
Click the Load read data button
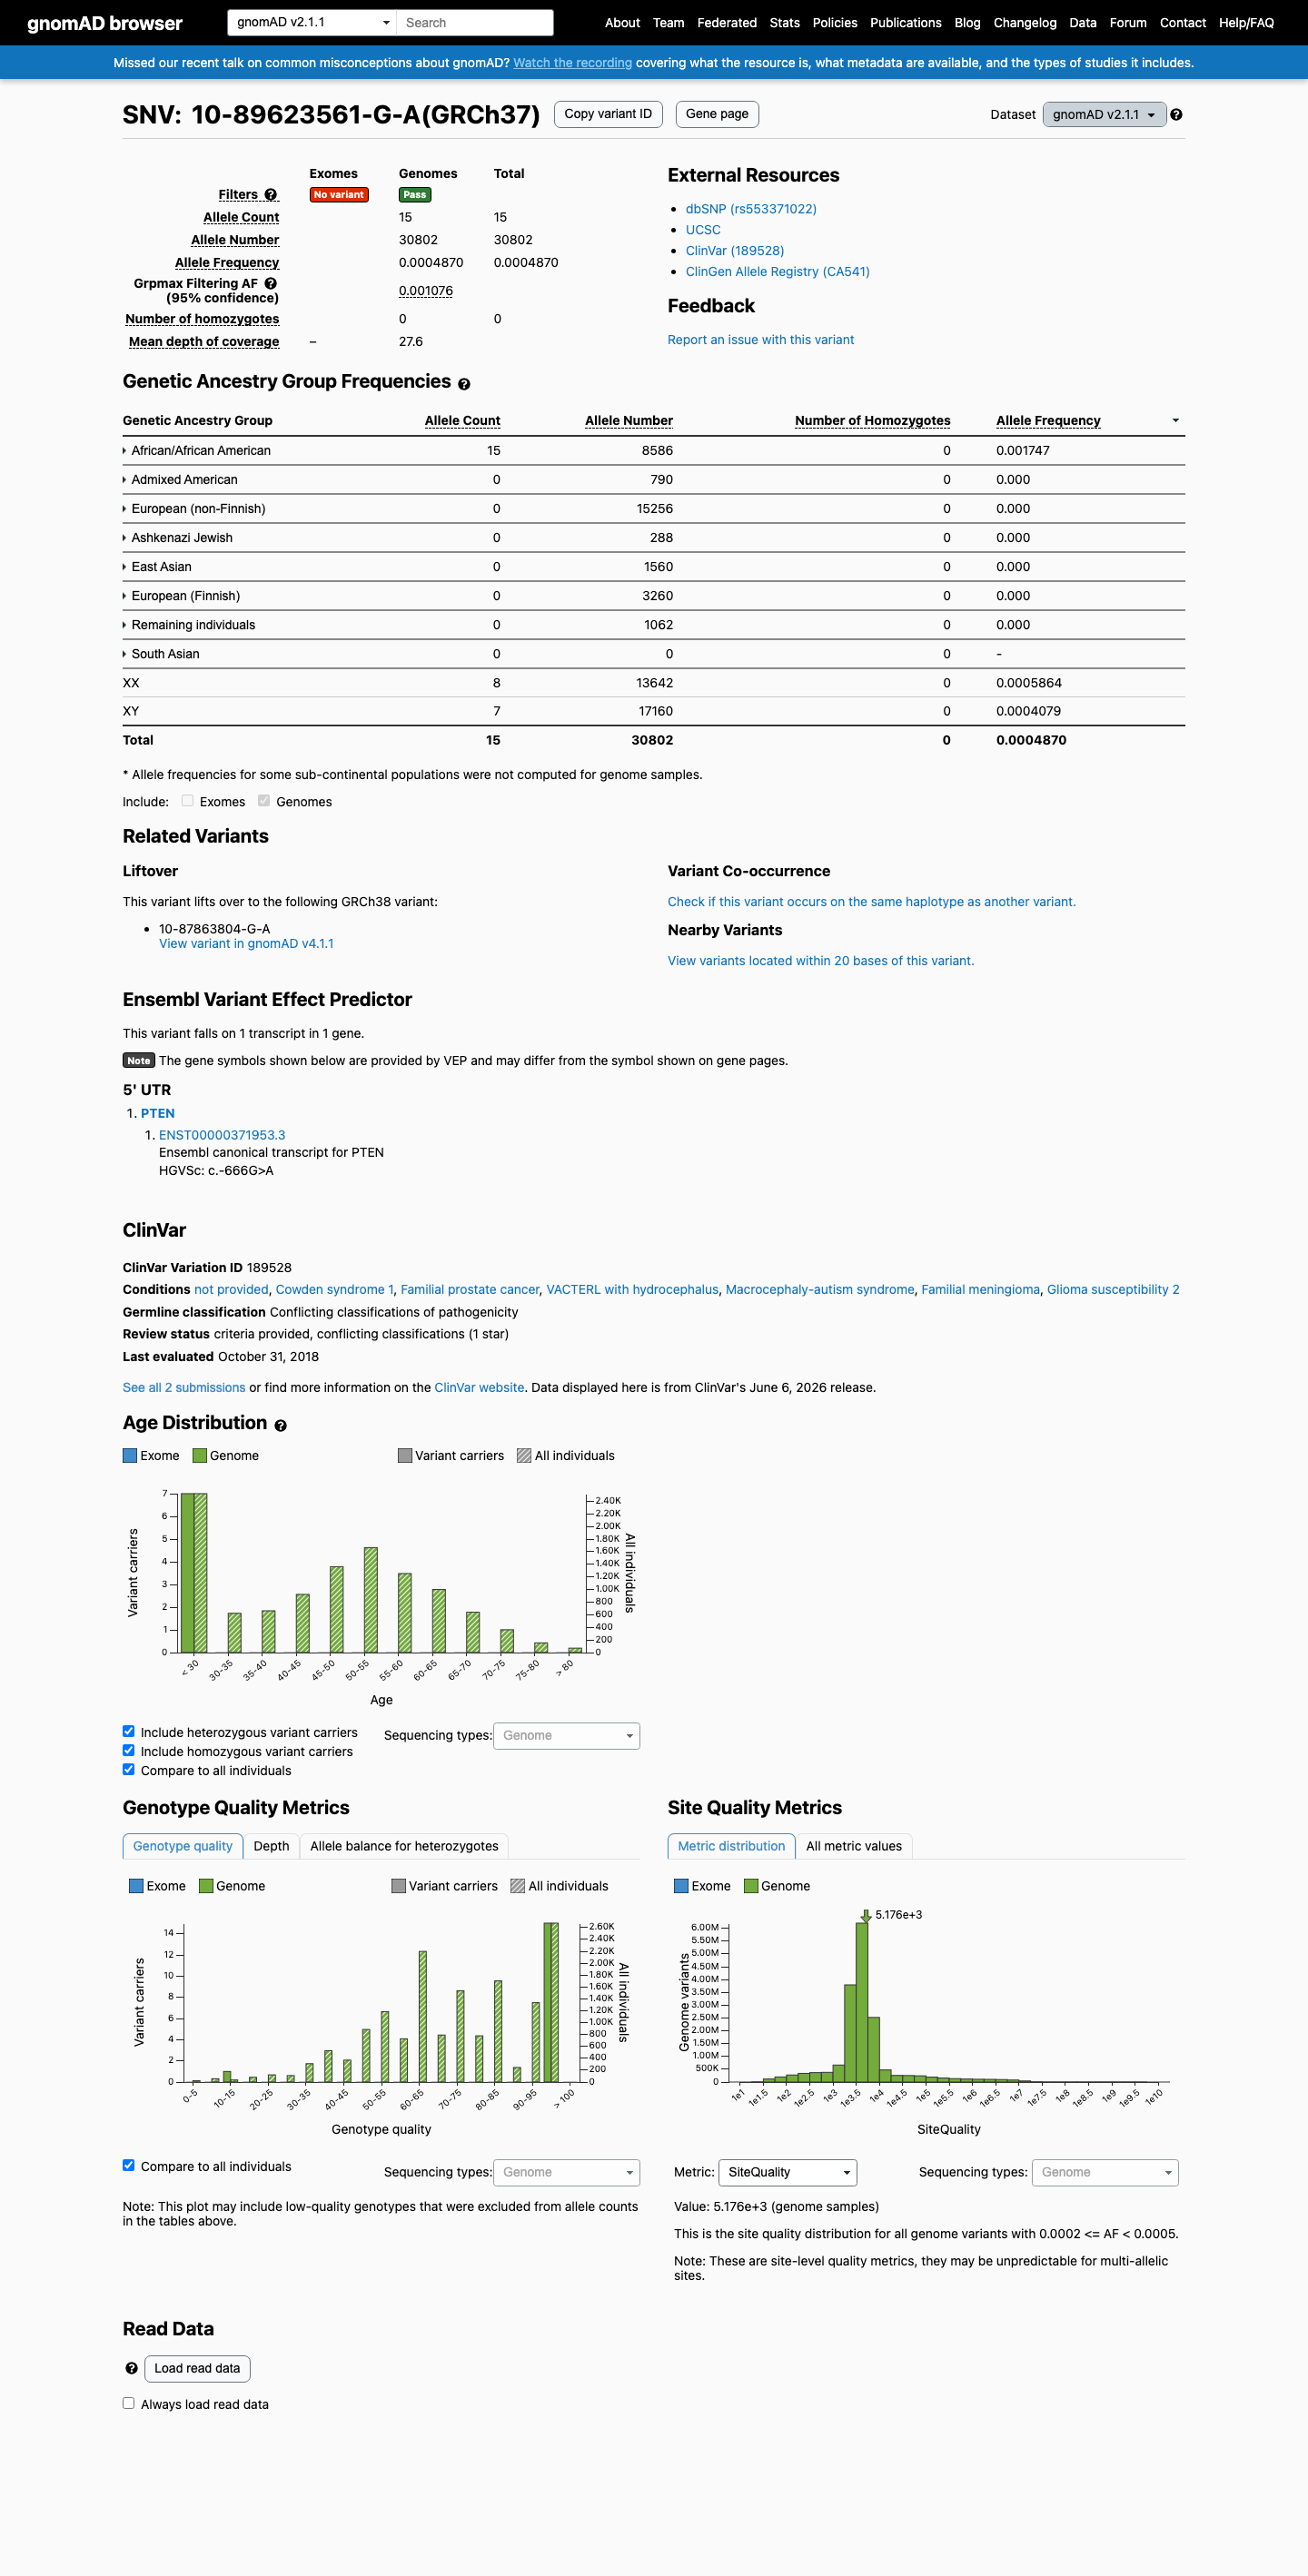(197, 2368)
